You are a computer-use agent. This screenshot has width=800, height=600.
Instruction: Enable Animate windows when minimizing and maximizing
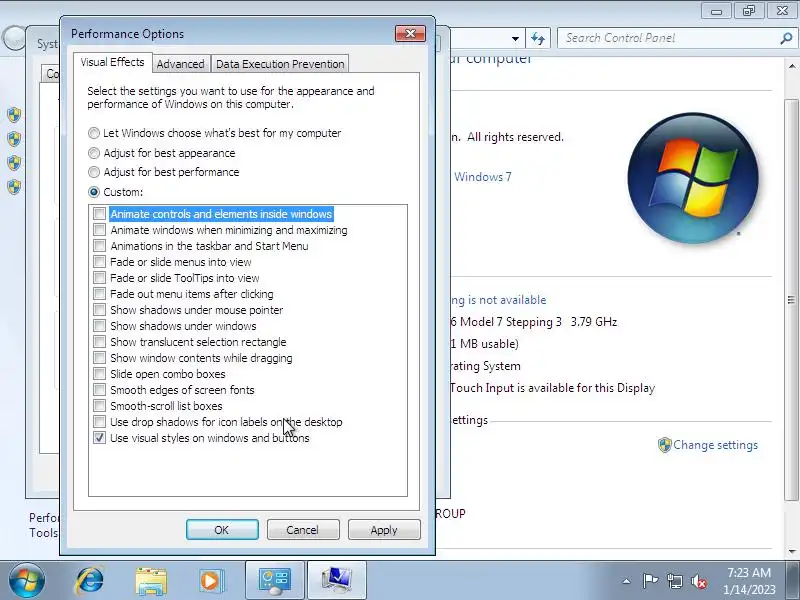click(x=99, y=230)
